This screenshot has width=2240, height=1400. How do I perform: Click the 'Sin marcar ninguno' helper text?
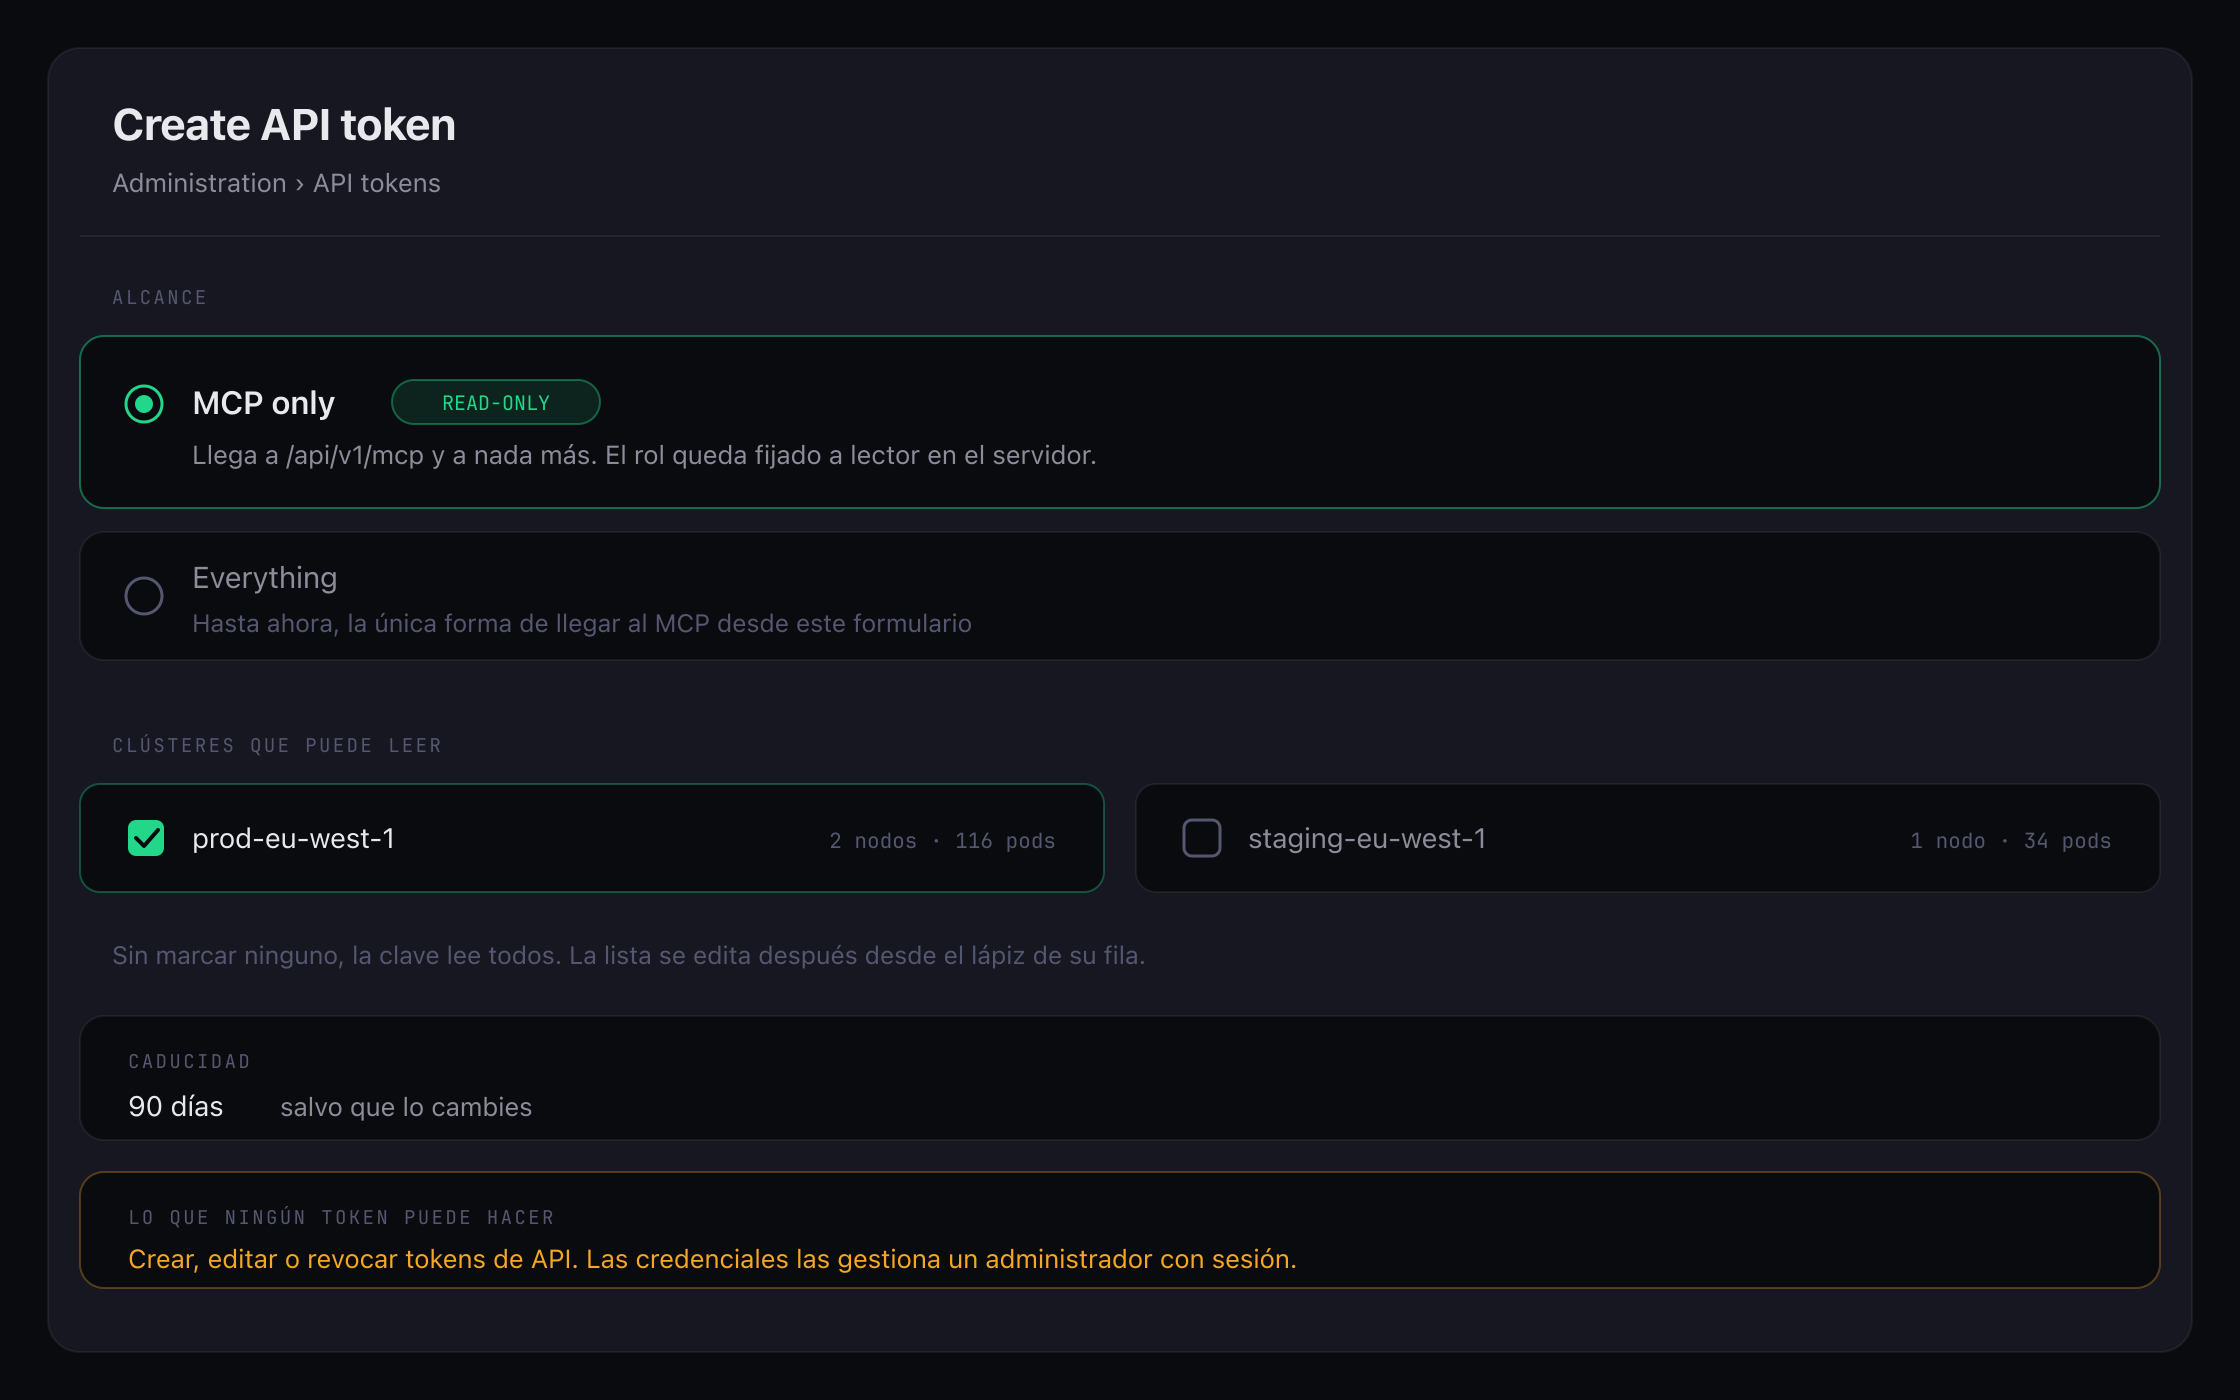(629, 955)
